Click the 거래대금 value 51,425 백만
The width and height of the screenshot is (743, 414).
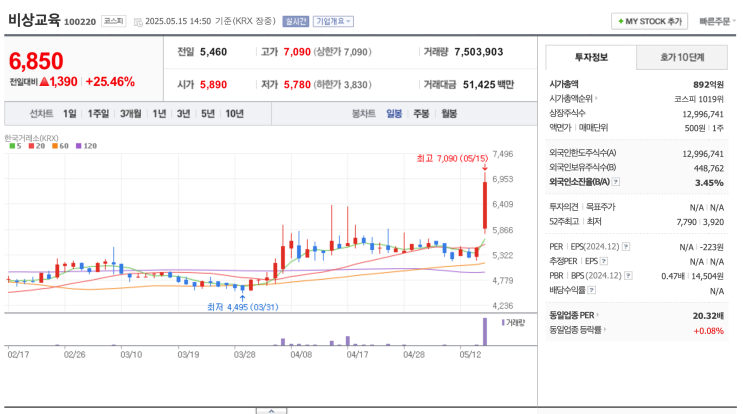pos(488,84)
